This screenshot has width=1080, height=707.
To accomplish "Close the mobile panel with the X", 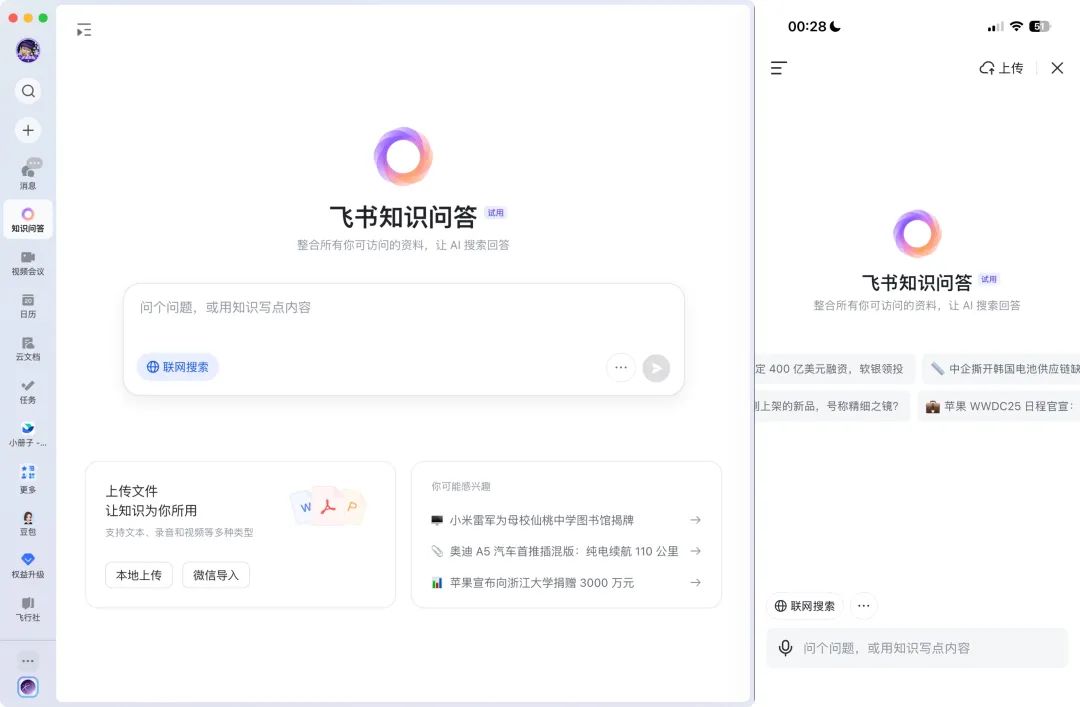I will (1057, 68).
